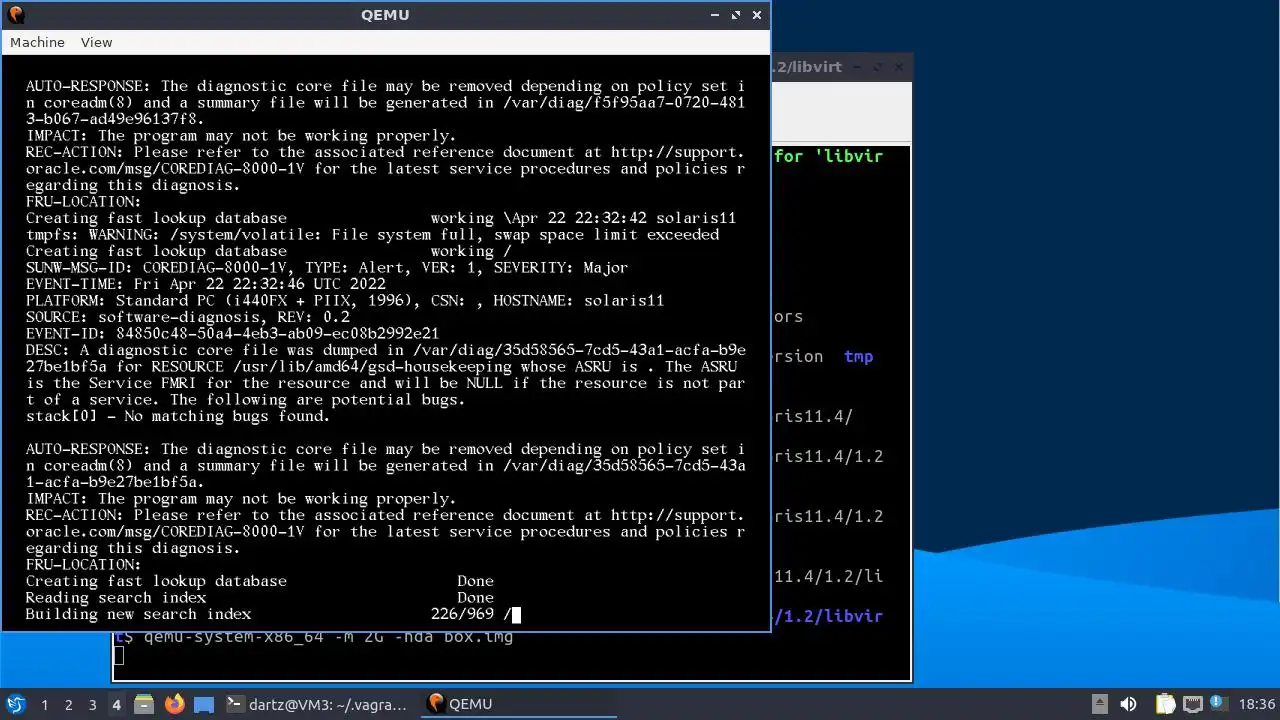Click the 'EVENT-TIME: Fri Apr 22 22:32:46' line
1280x720 pixels.
205,284
